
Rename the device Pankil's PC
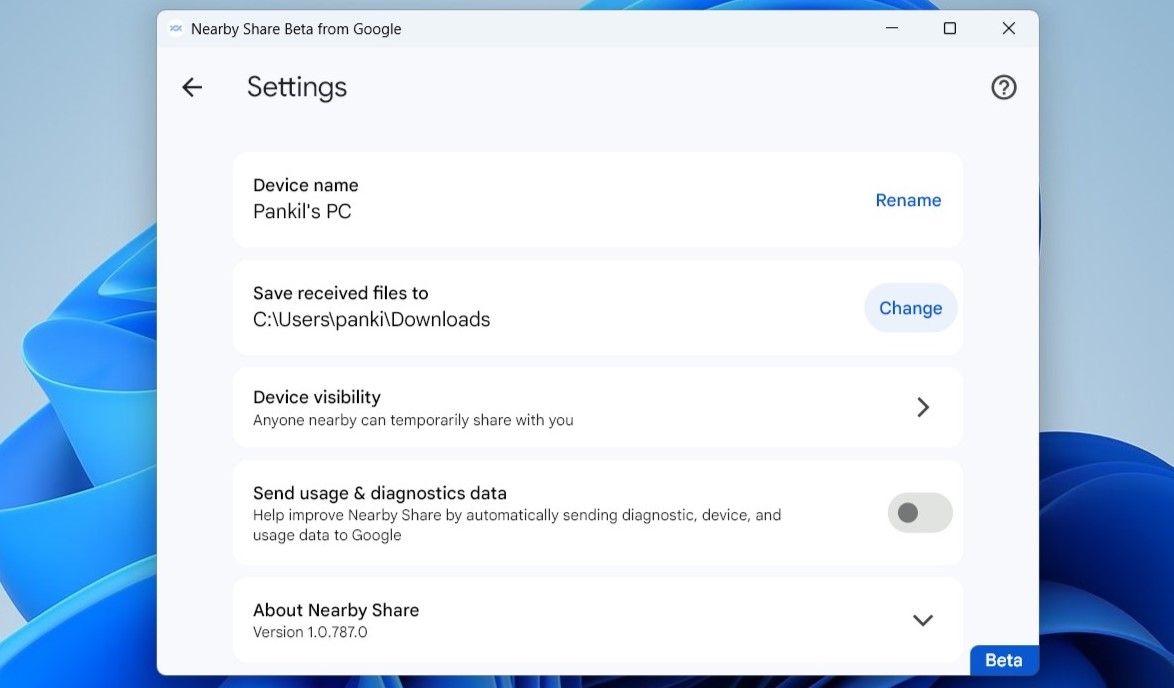[x=908, y=200]
